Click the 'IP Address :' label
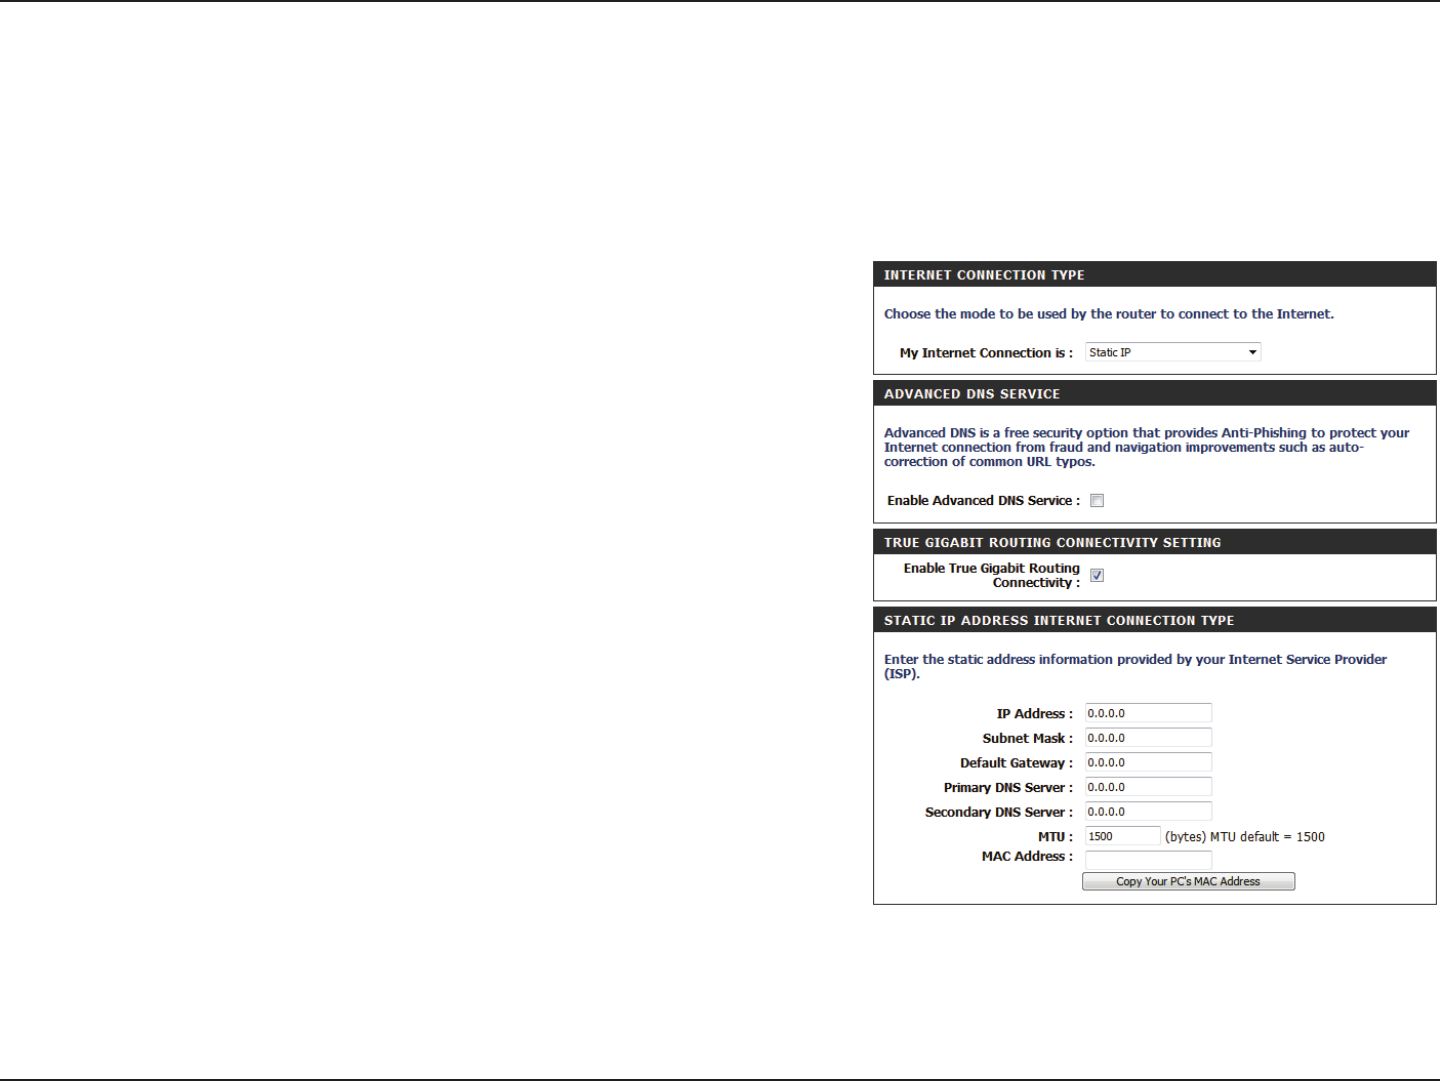 coord(1034,714)
